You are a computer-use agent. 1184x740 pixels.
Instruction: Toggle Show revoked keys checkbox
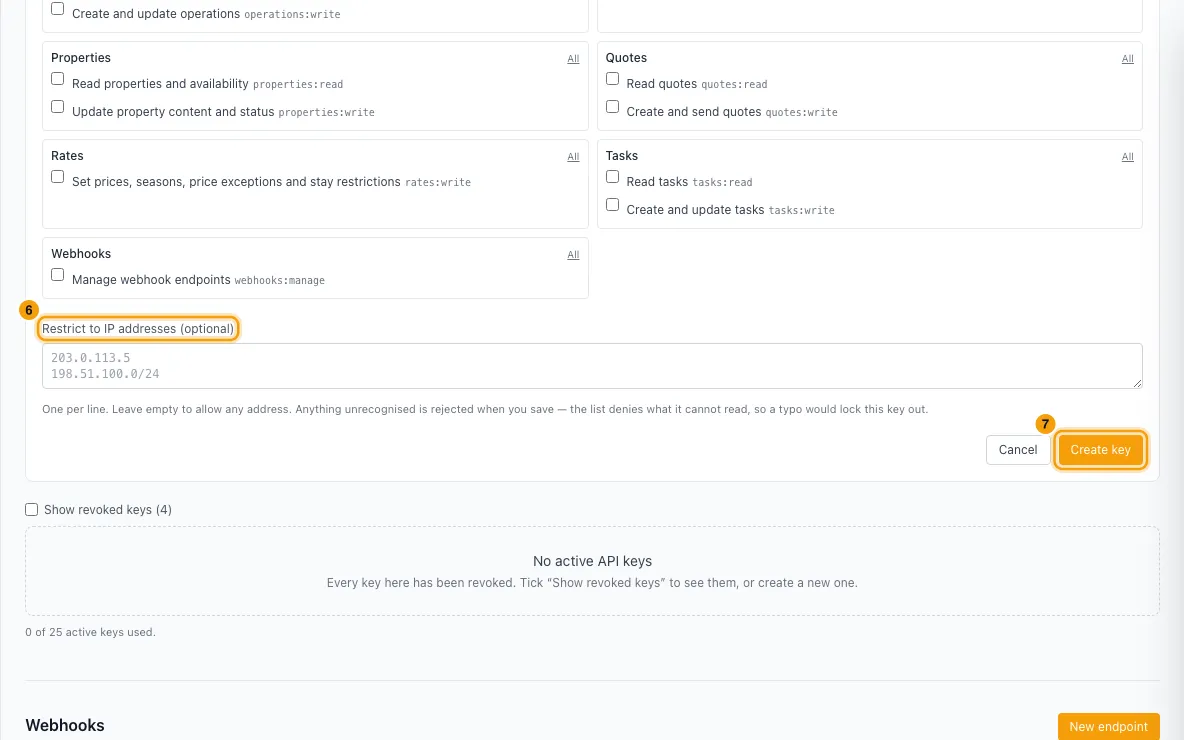[x=32, y=510]
